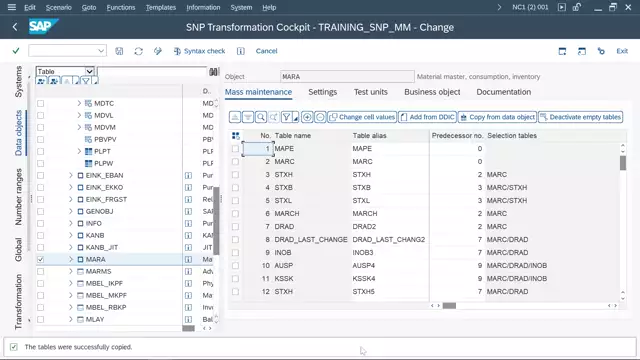Click Change cell values button

point(362,117)
